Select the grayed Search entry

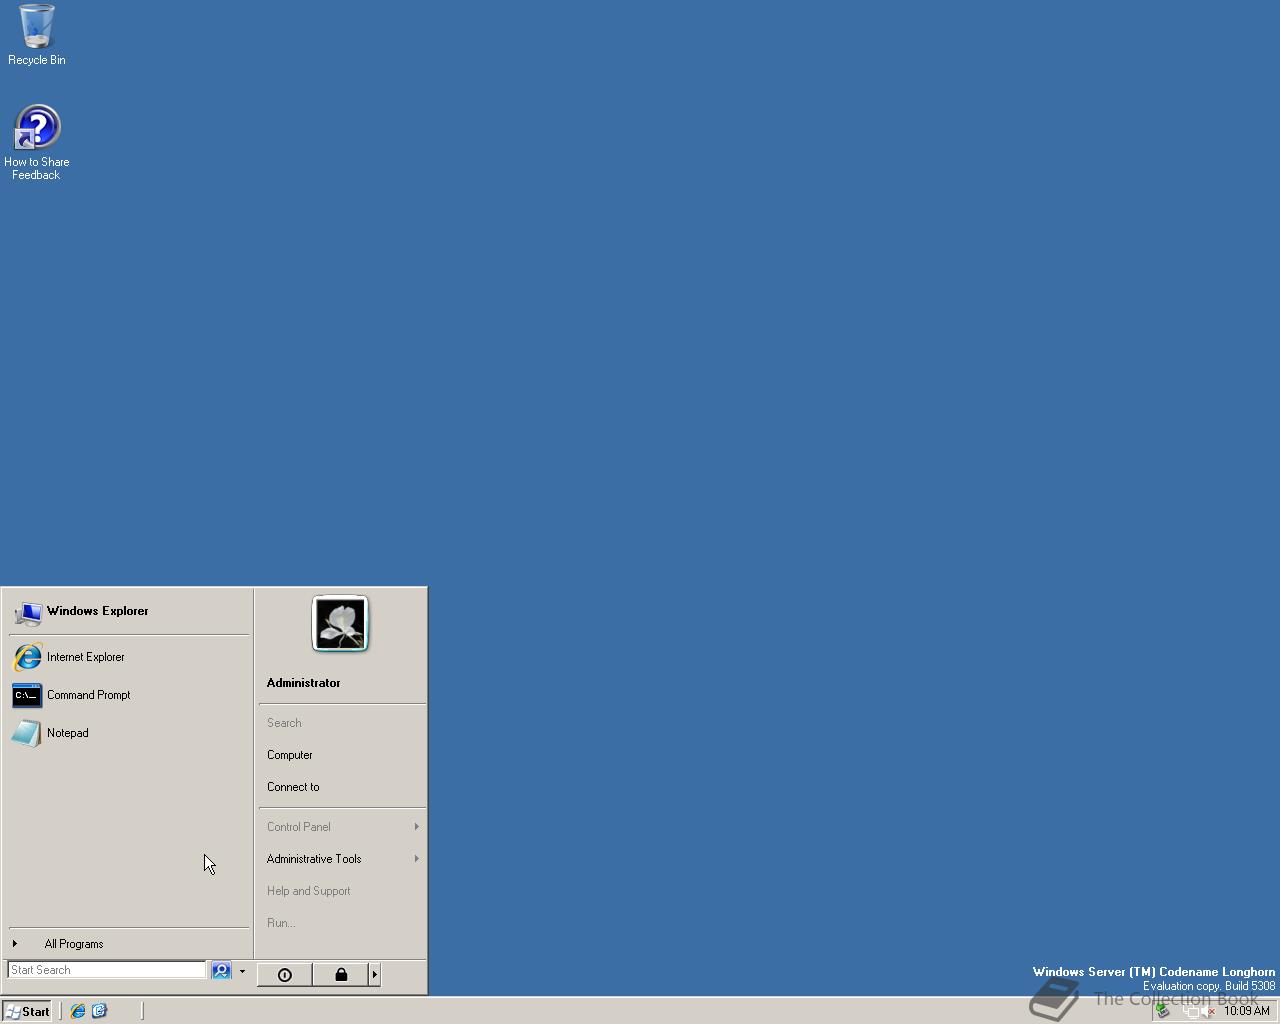[341, 723]
